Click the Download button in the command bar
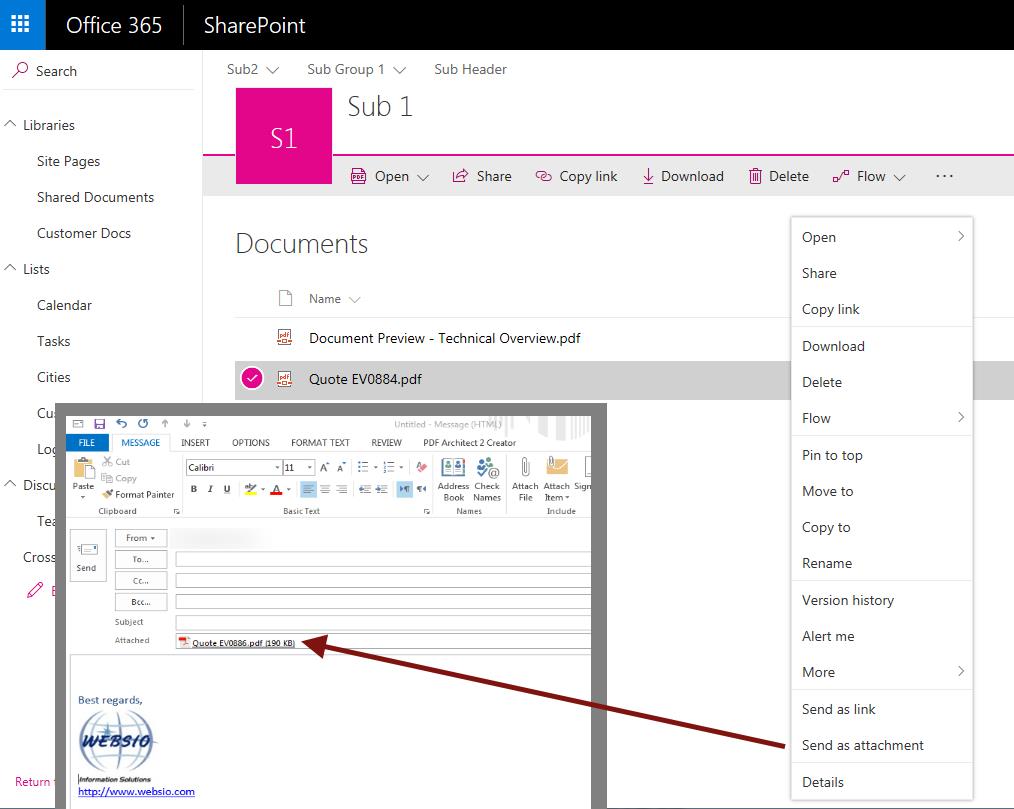 click(683, 176)
